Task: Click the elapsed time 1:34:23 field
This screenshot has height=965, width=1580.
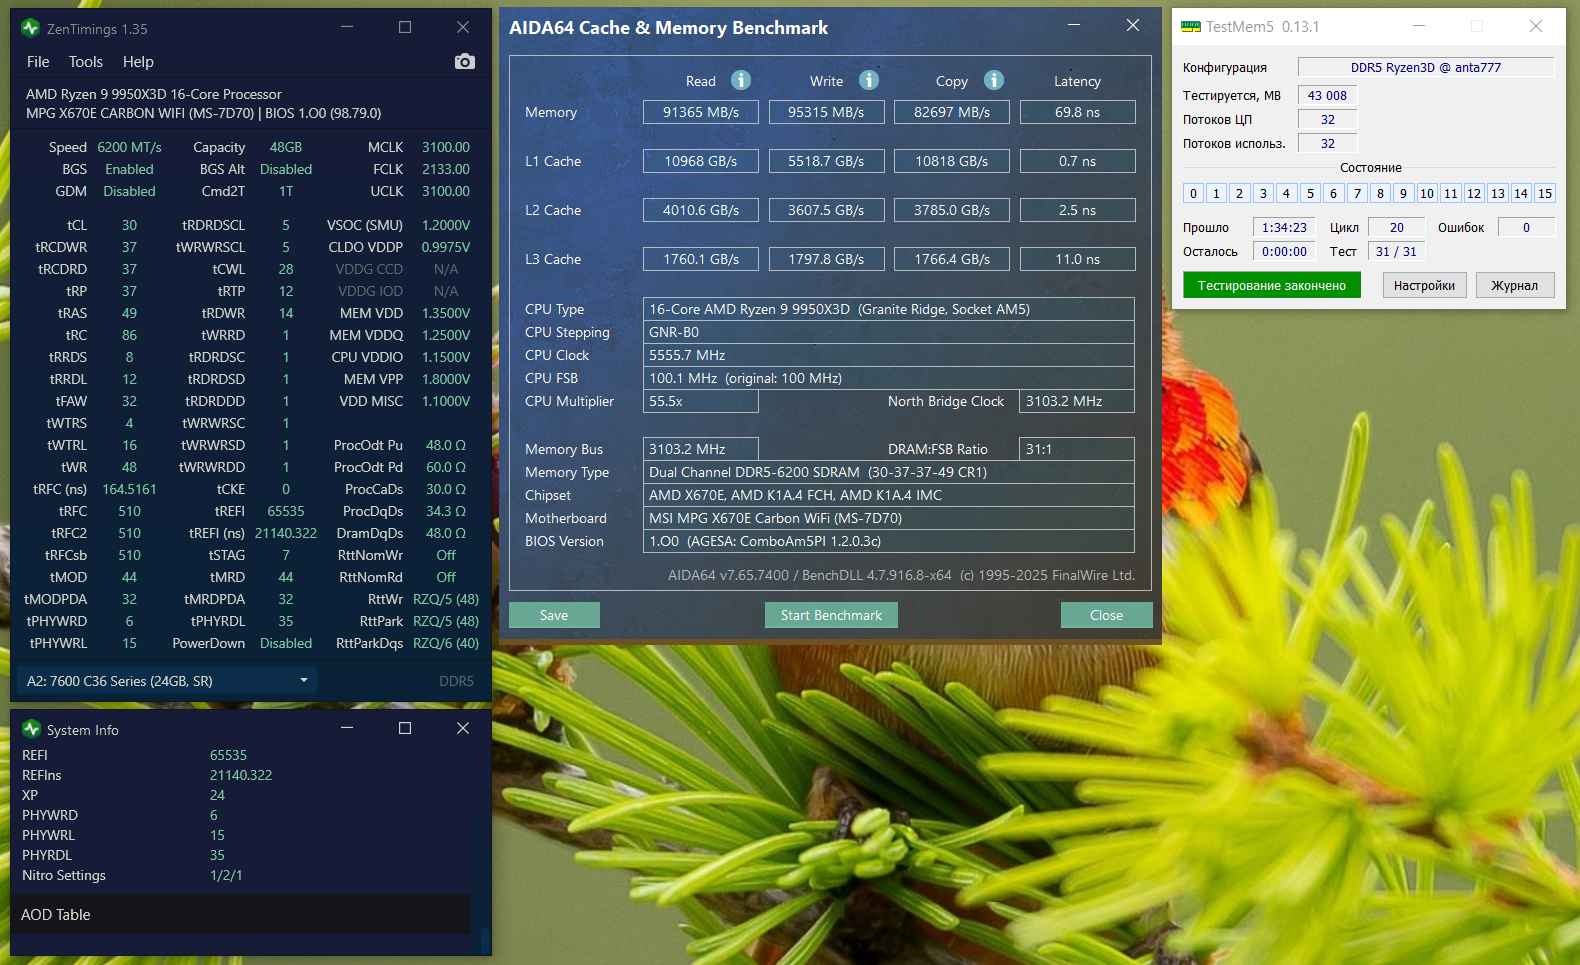Action: tap(1284, 227)
